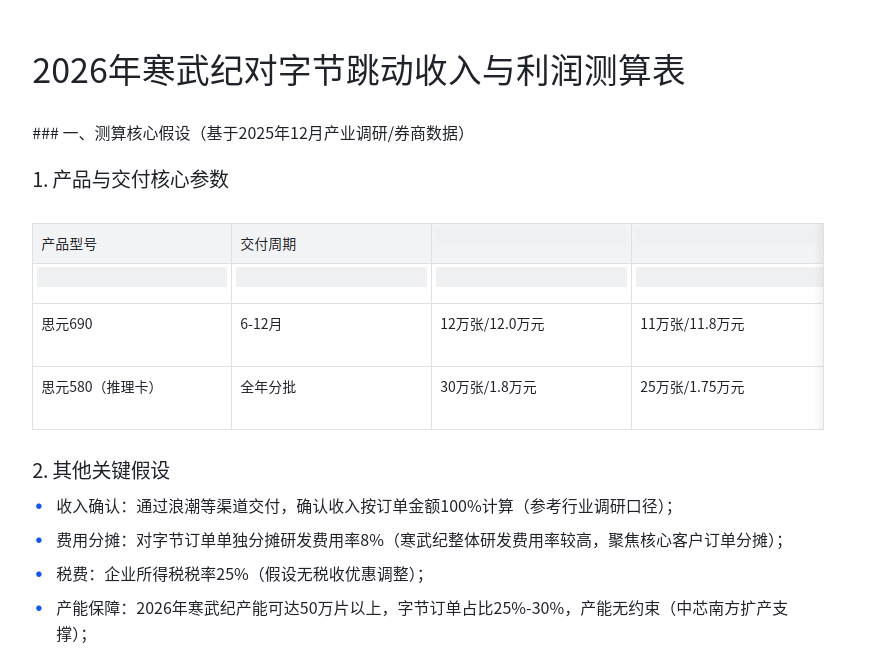Select the 思元690 table cell
The image size is (881, 657).
point(67,324)
